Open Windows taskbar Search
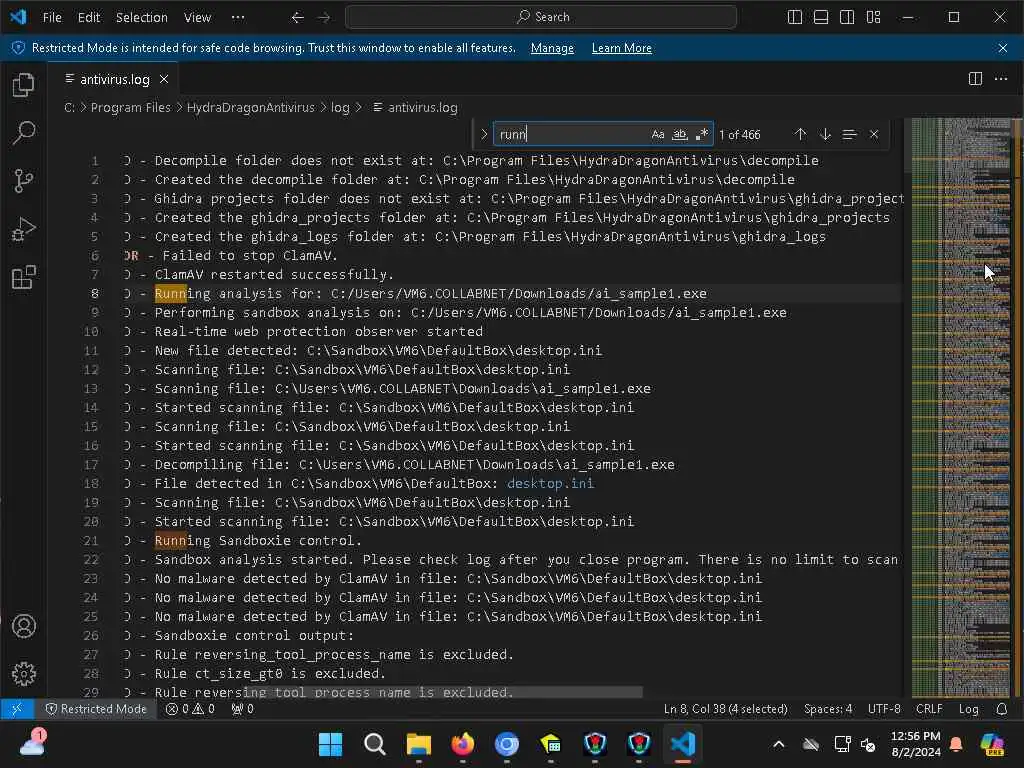Image resolution: width=1024 pixels, height=768 pixels. pyautogui.click(x=375, y=744)
